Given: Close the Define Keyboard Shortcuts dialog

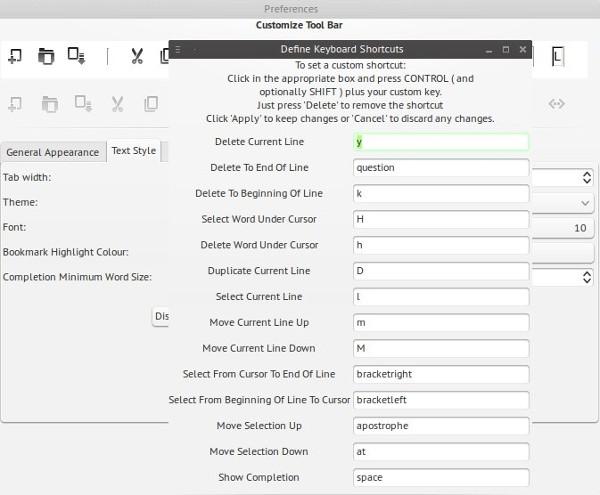Looking at the screenshot, I should pos(523,49).
